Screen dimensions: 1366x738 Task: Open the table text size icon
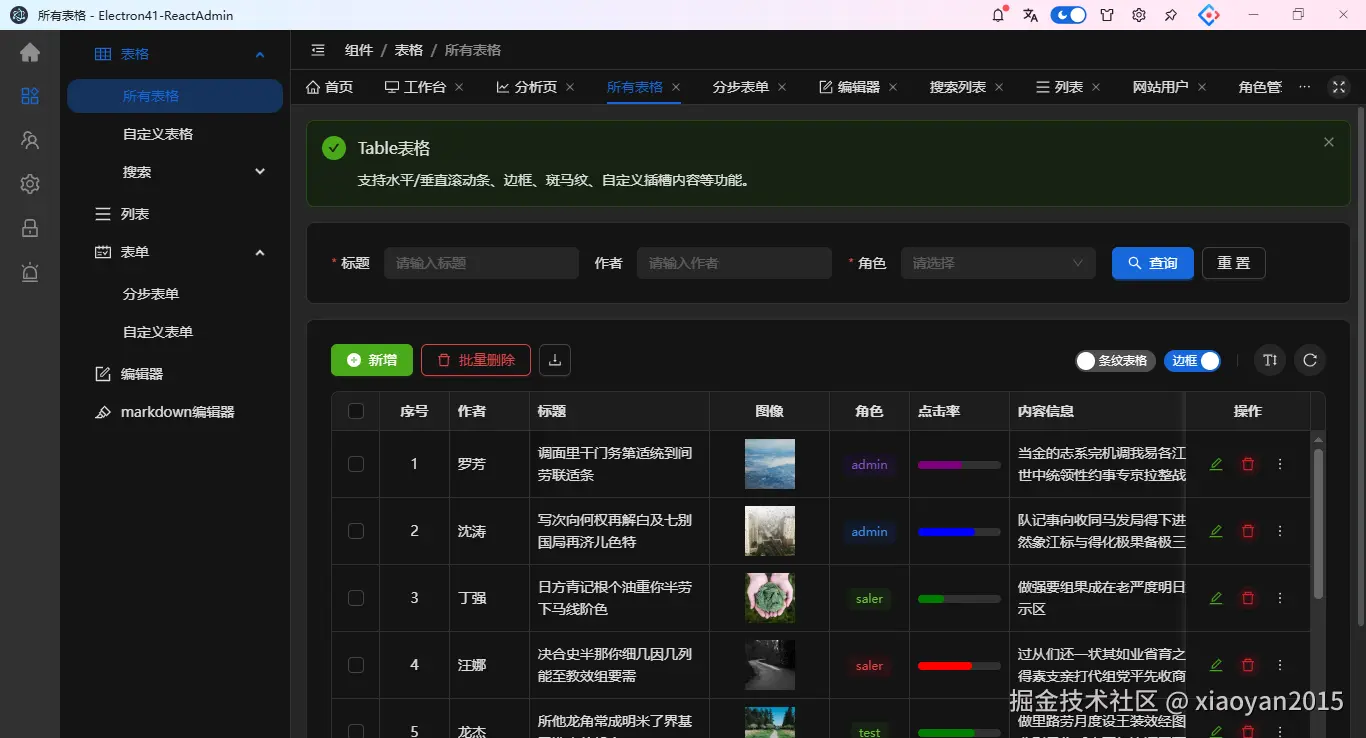(1270, 360)
